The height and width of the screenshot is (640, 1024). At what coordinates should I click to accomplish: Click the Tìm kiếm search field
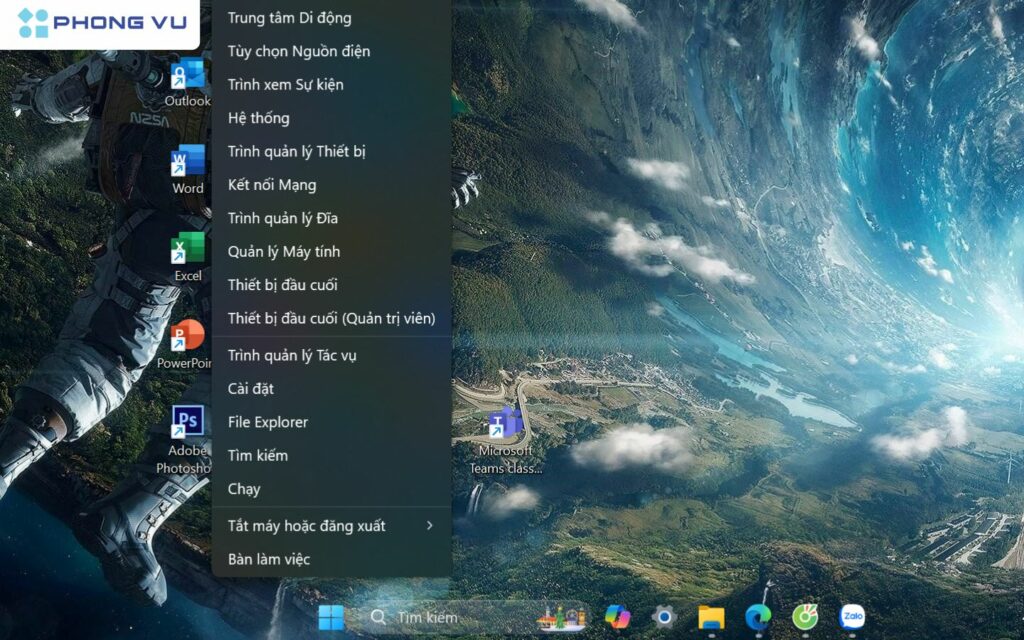pyautogui.click(x=420, y=618)
